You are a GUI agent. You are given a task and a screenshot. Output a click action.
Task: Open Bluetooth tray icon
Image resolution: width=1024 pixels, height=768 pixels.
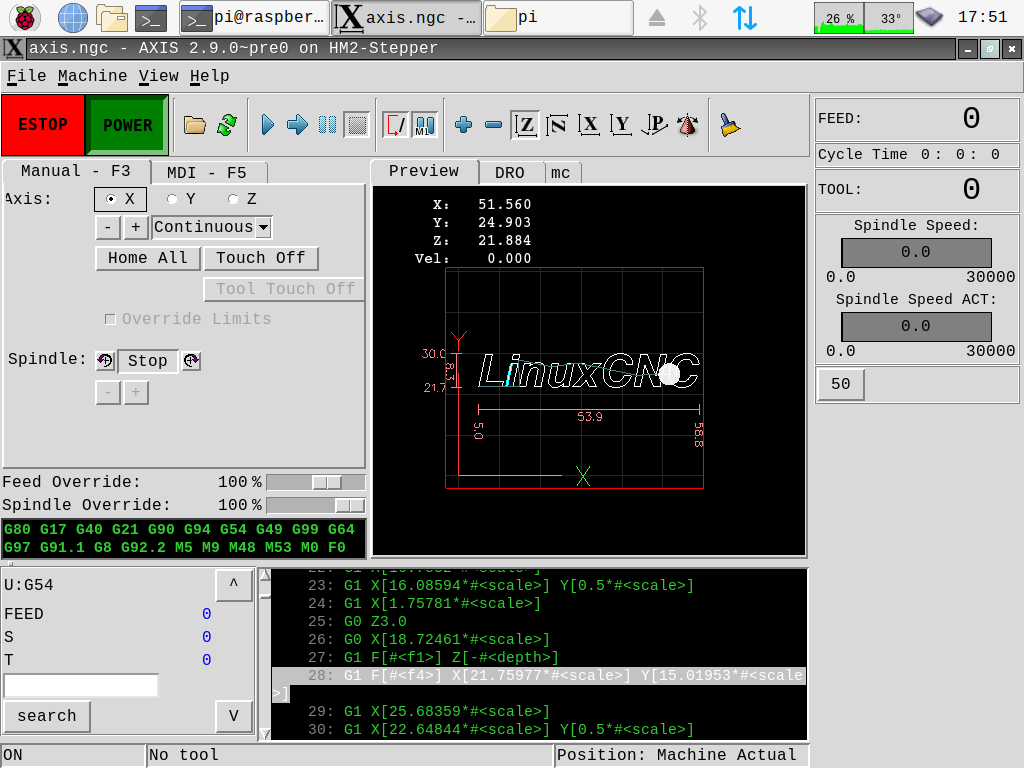pyautogui.click(x=699, y=18)
